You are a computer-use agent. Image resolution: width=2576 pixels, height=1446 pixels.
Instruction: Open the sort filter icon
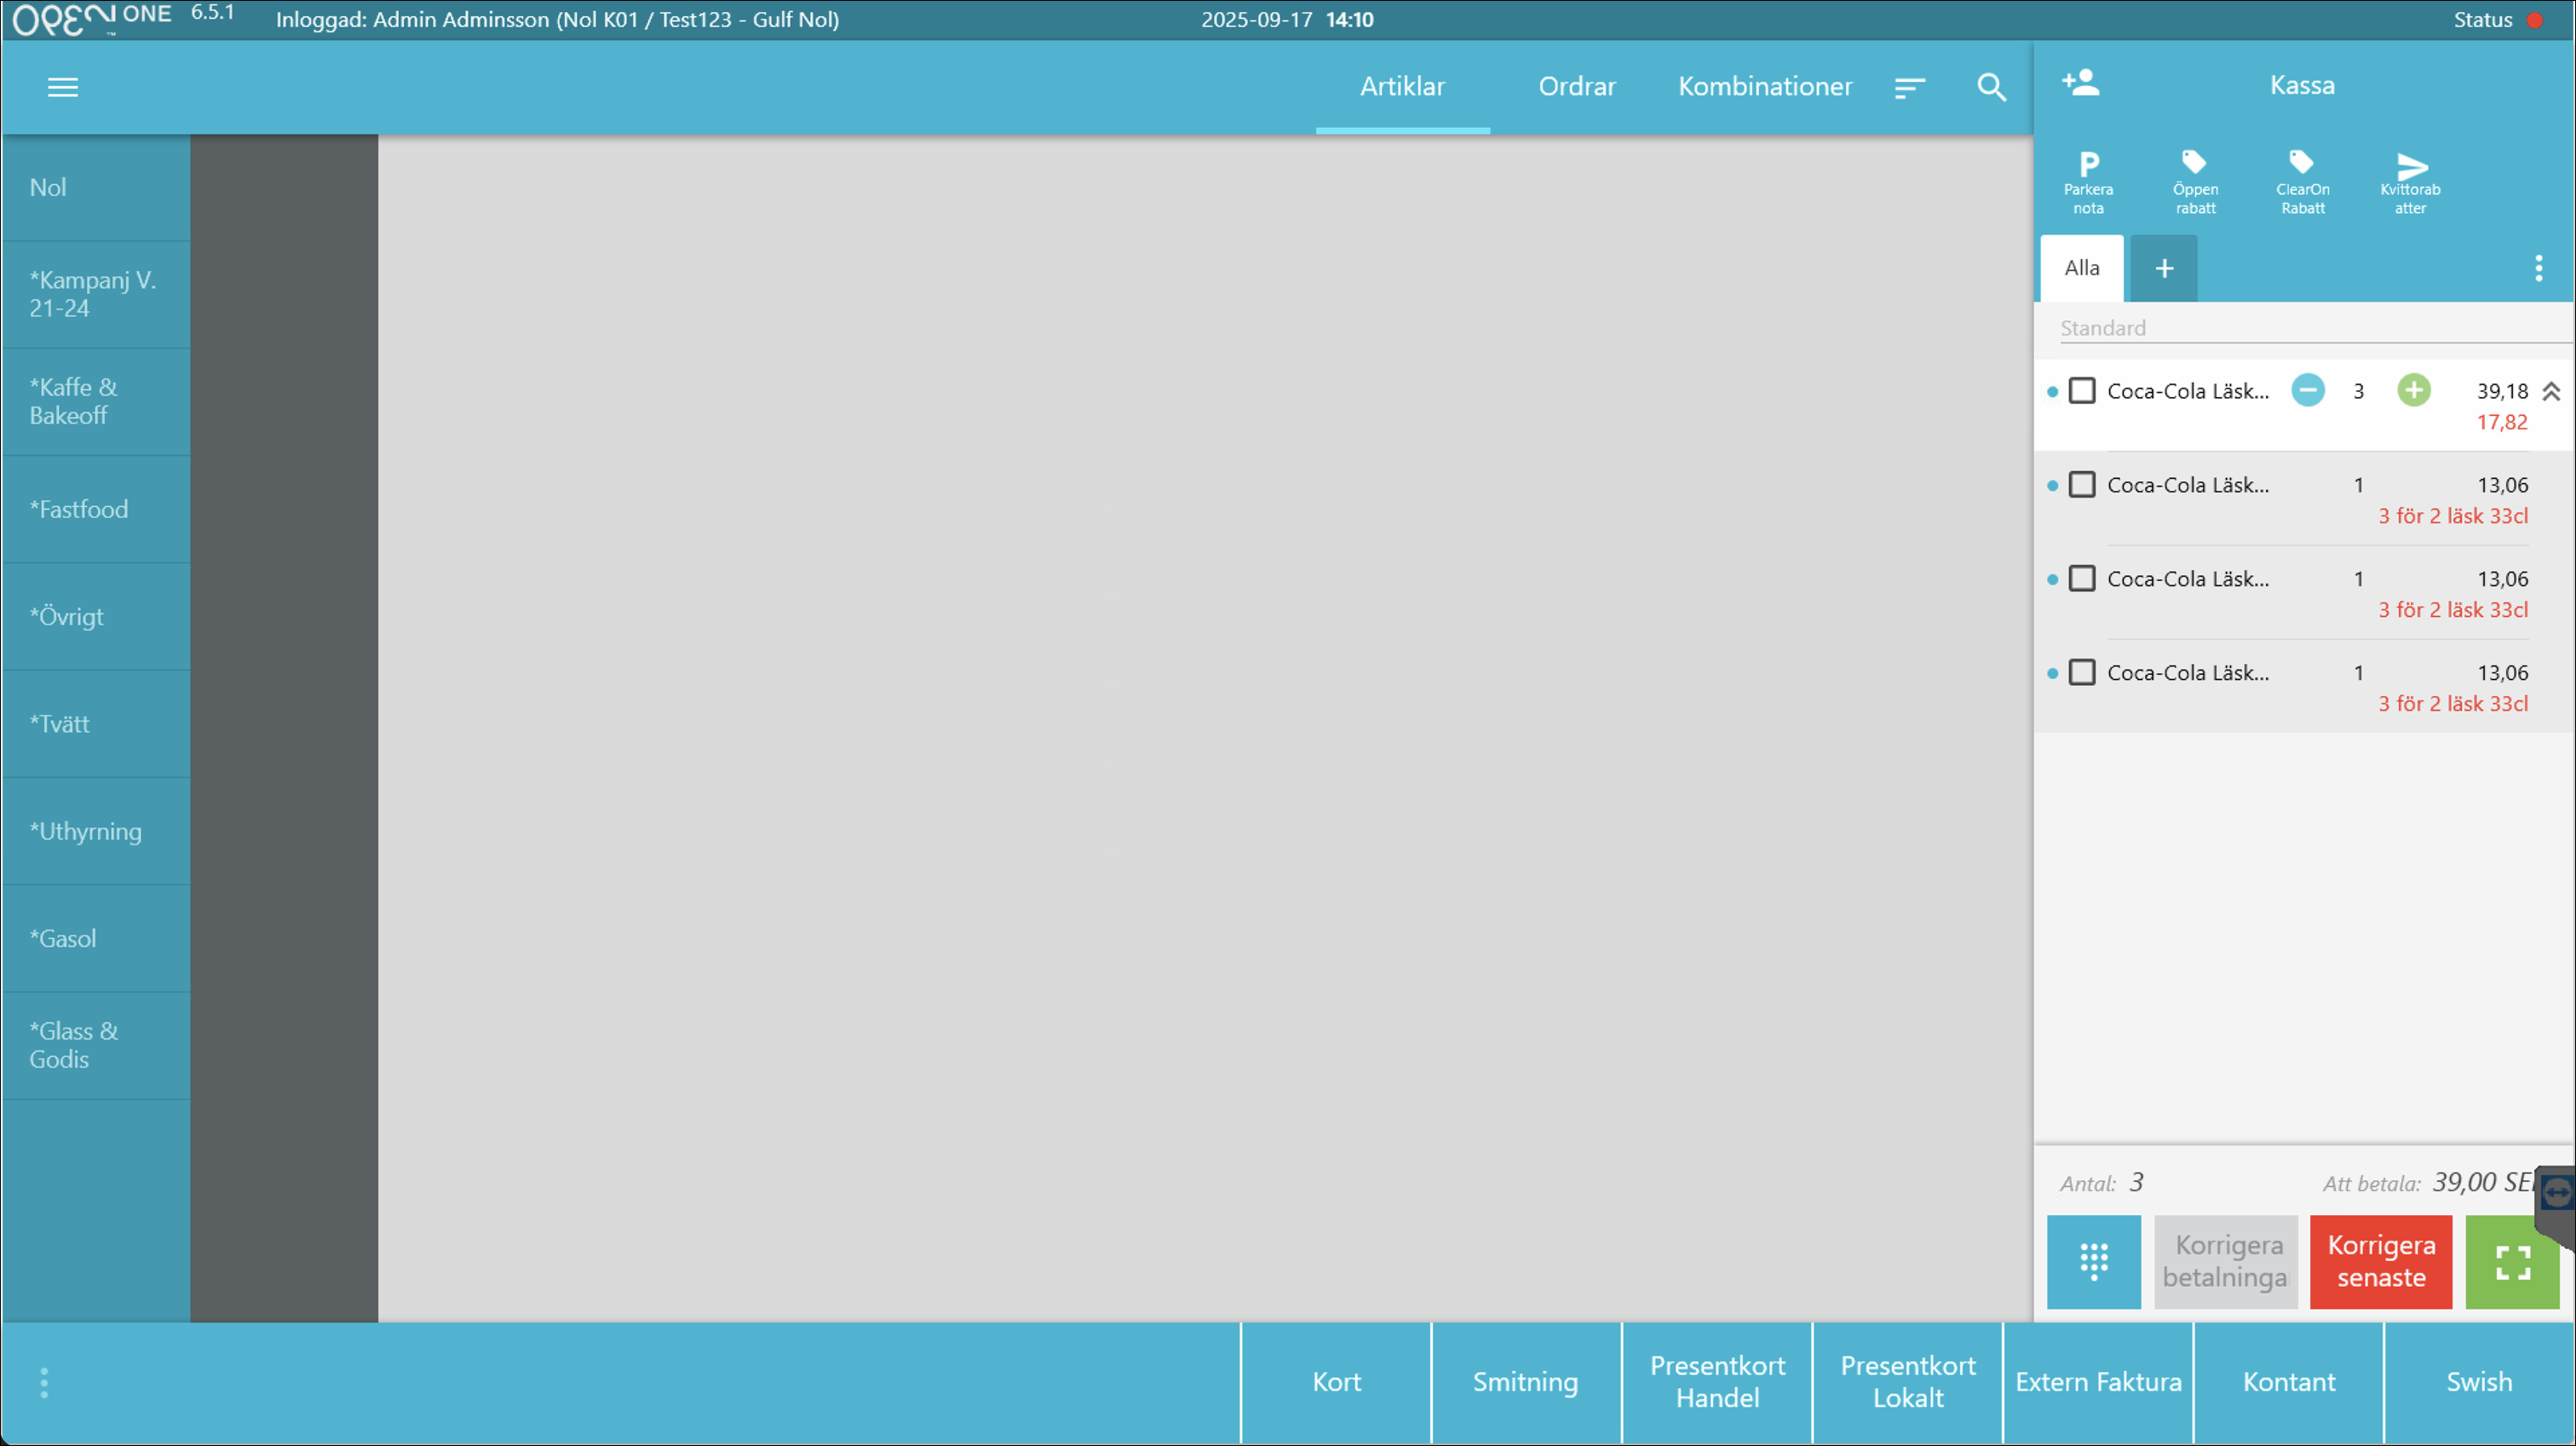click(x=1909, y=87)
